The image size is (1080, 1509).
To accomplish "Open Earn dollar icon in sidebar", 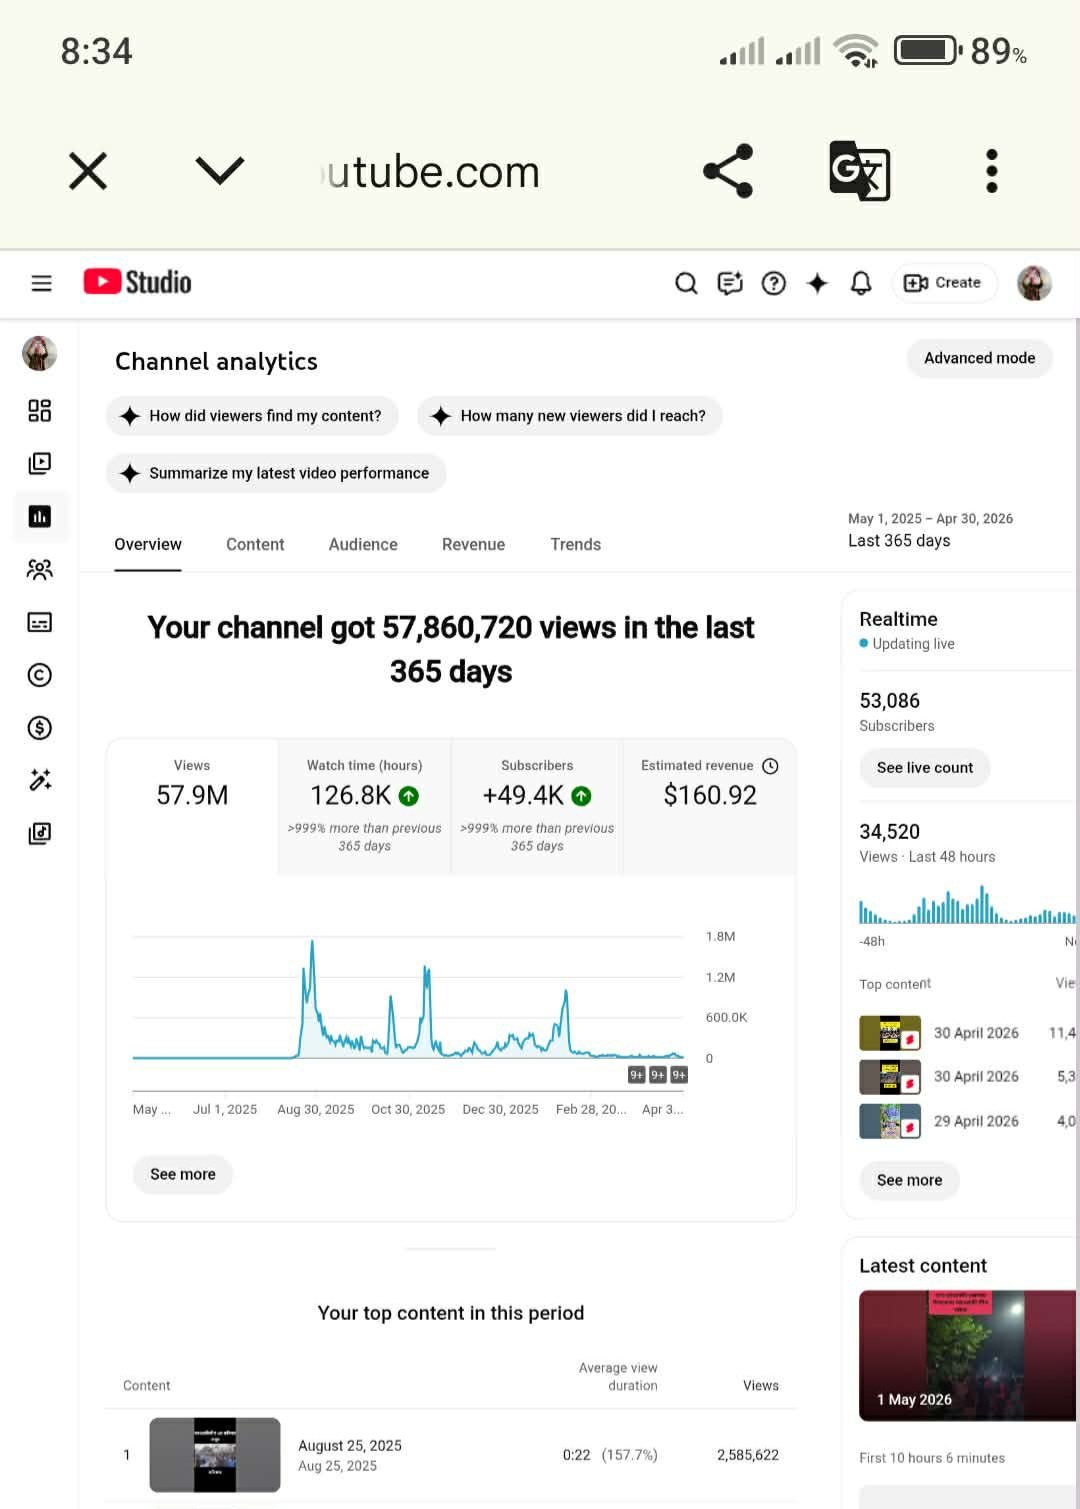I will pyautogui.click(x=40, y=727).
